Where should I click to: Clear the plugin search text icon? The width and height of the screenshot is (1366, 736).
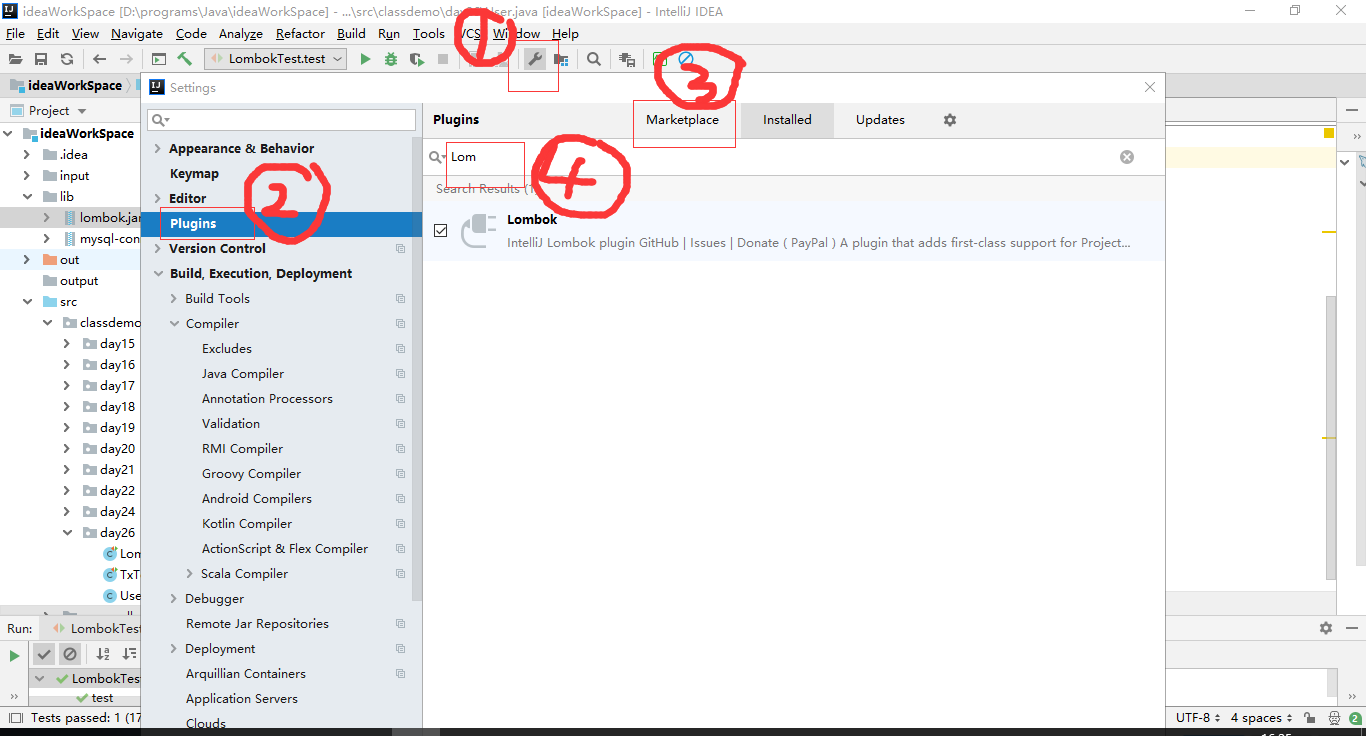point(1127,157)
